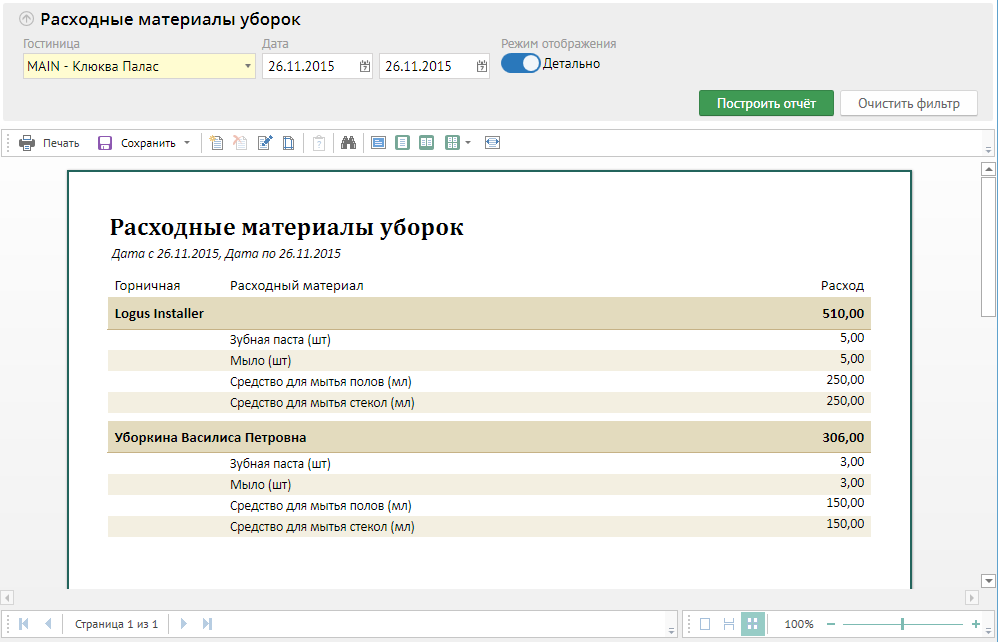Click the fit page width icon
Viewport: 998px width, 642px height.
point(491,143)
